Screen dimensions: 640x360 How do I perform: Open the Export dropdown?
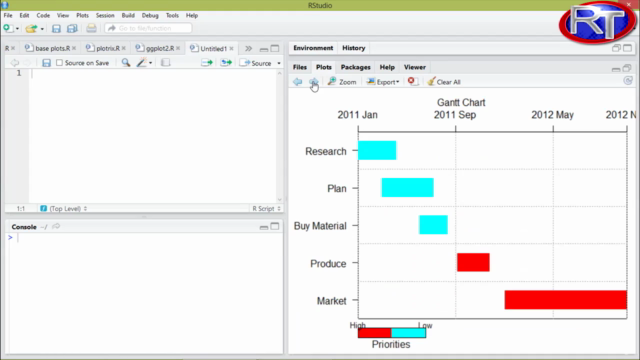click(x=382, y=82)
